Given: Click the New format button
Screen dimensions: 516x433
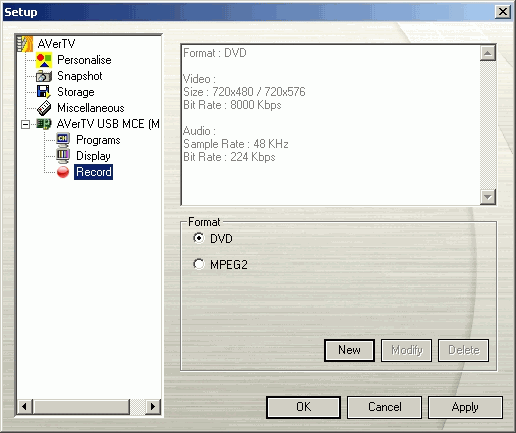Looking at the screenshot, I should (x=349, y=350).
